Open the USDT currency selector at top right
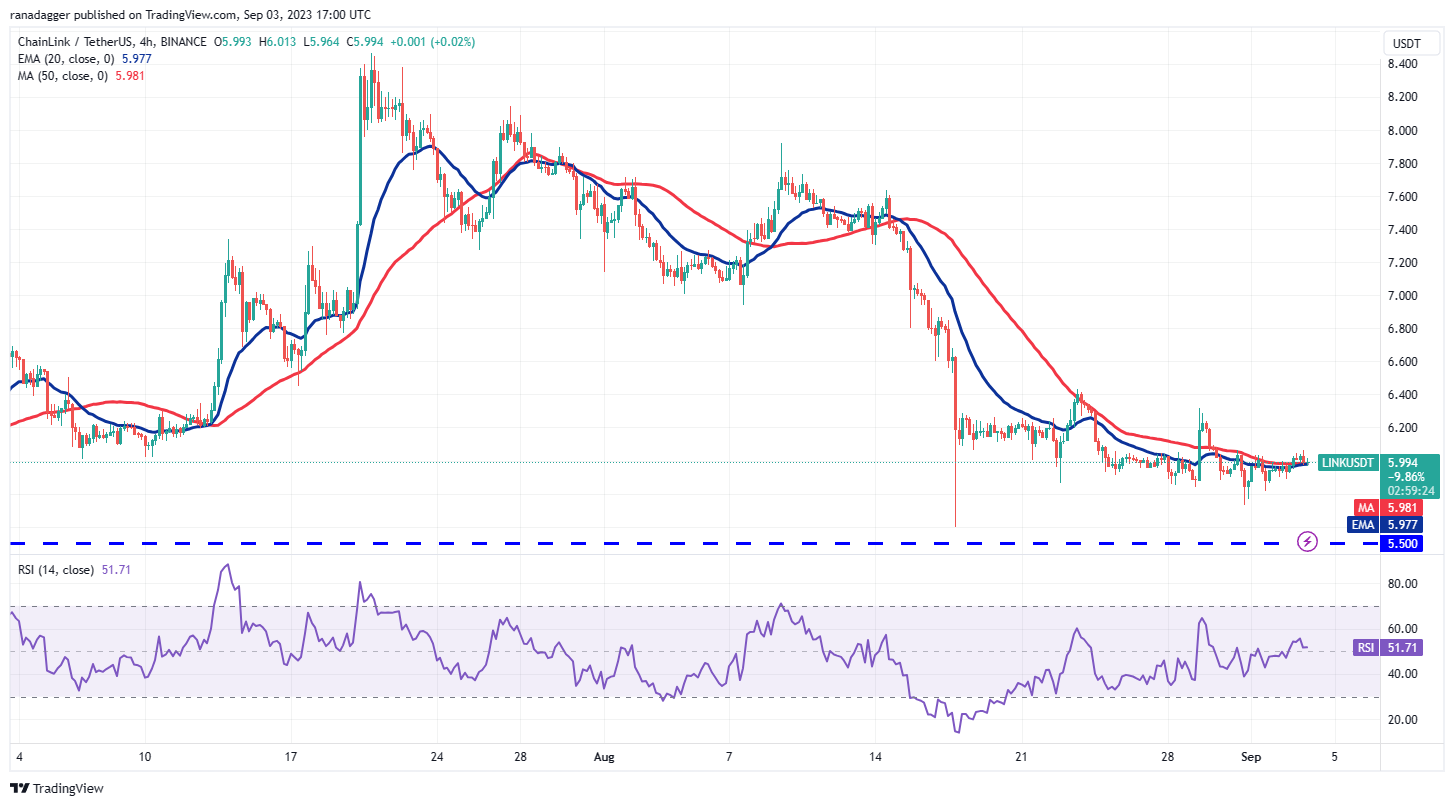The width and height of the screenshot is (1454, 806). [x=1408, y=43]
